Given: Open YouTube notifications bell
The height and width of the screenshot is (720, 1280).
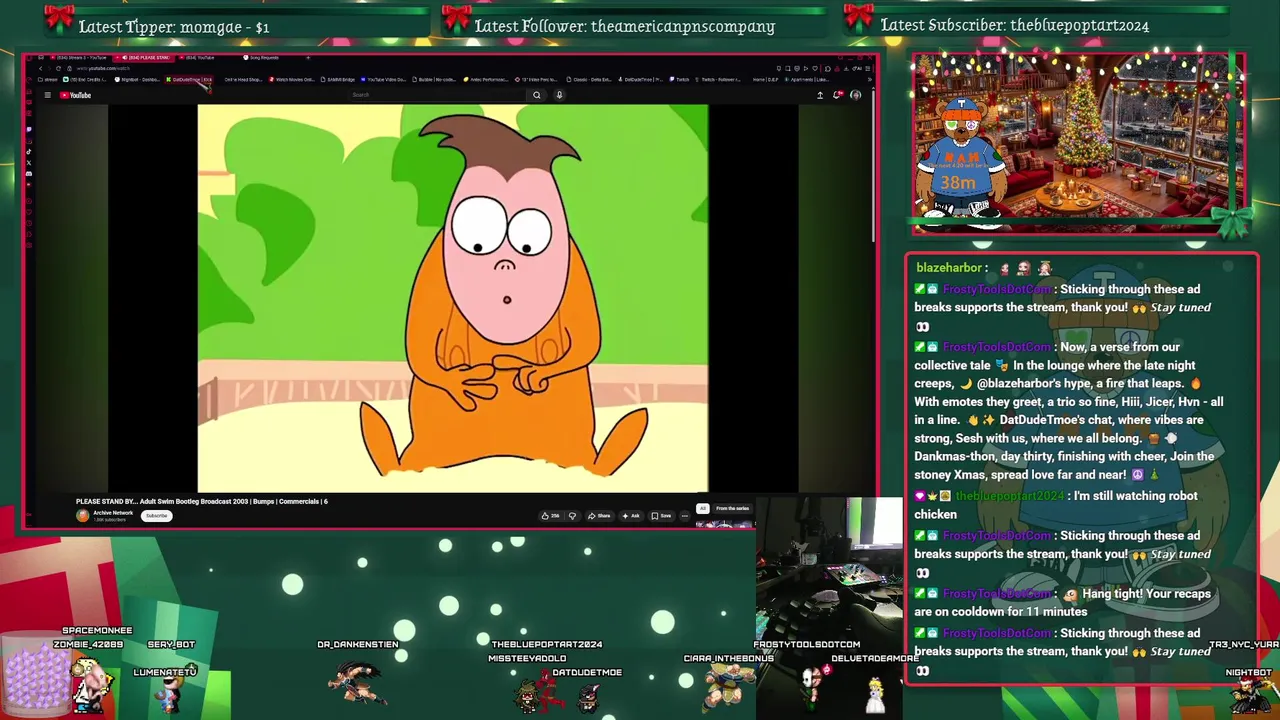Looking at the screenshot, I should click(x=837, y=95).
